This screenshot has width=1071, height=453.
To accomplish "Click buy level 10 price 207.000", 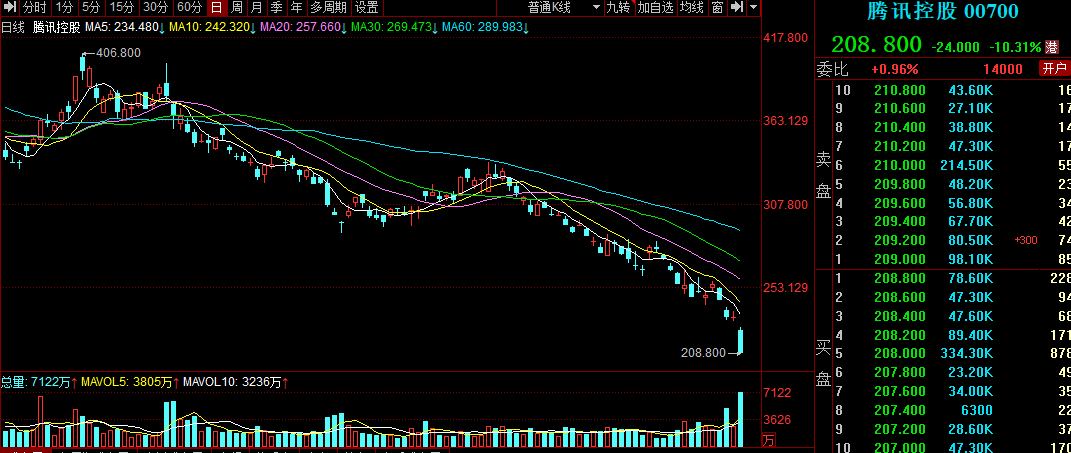I will coord(900,448).
